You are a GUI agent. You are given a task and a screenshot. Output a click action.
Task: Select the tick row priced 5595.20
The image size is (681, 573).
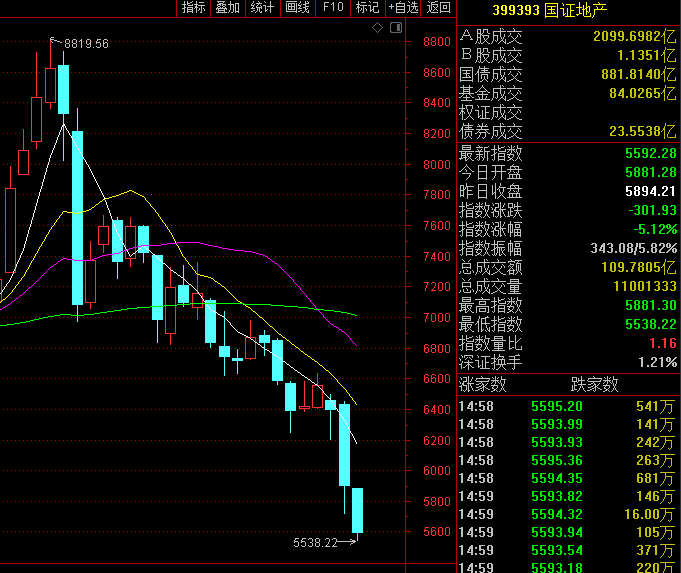point(567,407)
